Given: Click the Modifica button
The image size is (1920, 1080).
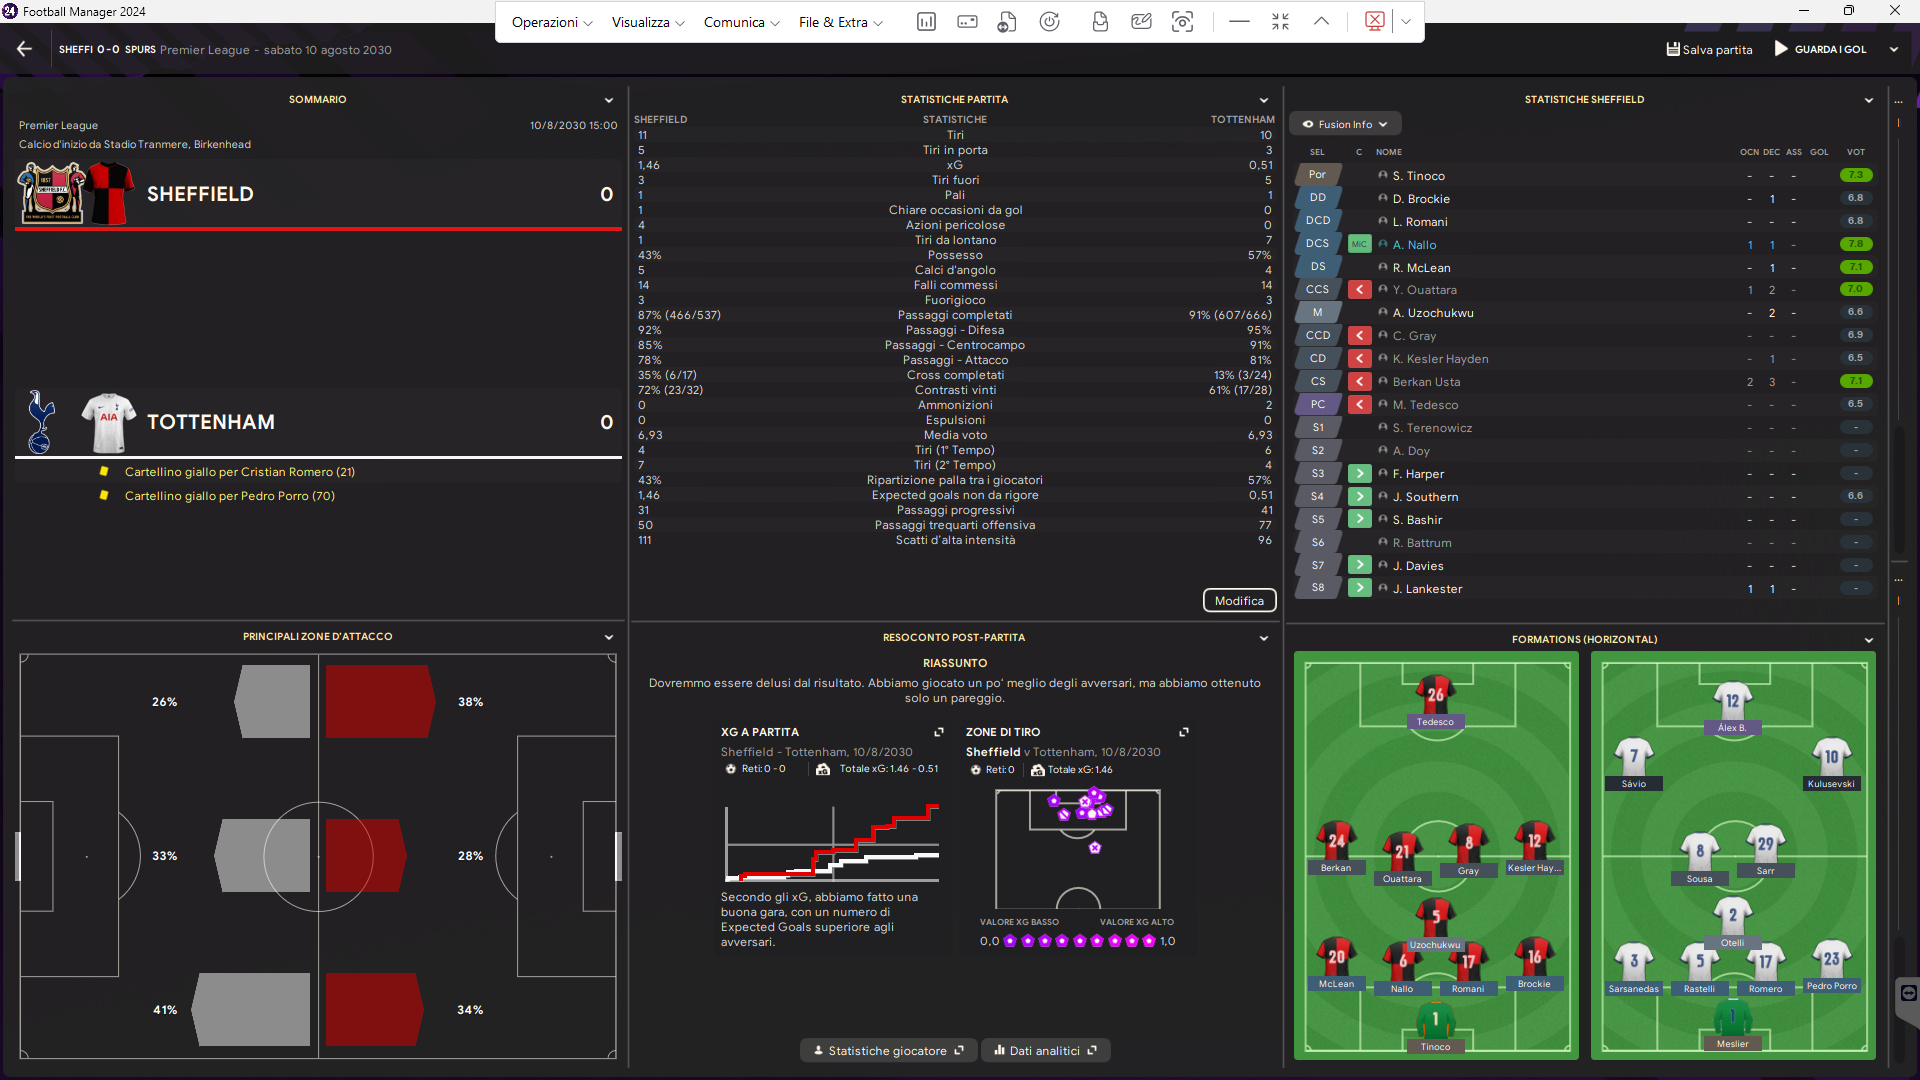Looking at the screenshot, I should [1239, 600].
